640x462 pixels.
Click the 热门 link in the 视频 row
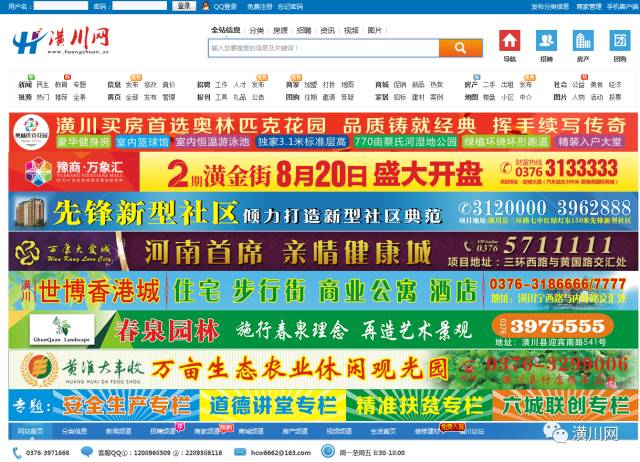(x=42, y=98)
